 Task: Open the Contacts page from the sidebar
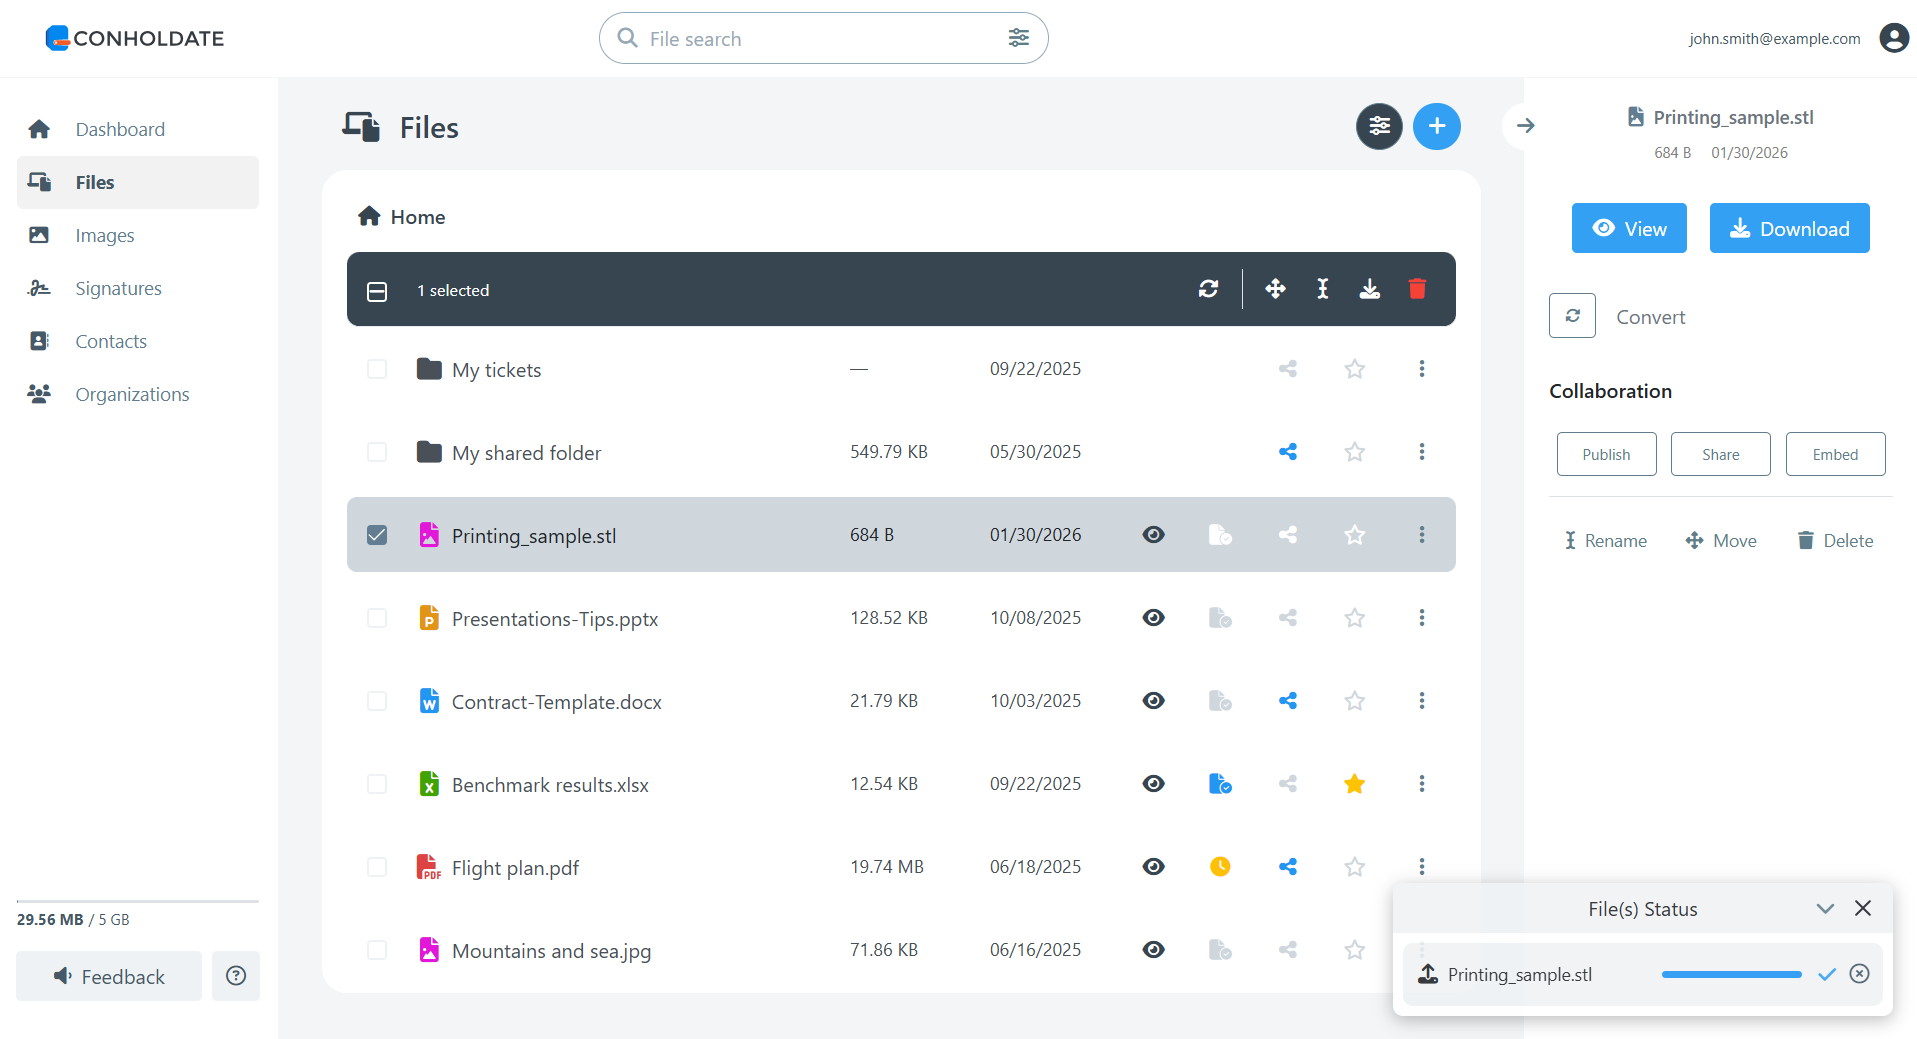pos(111,340)
